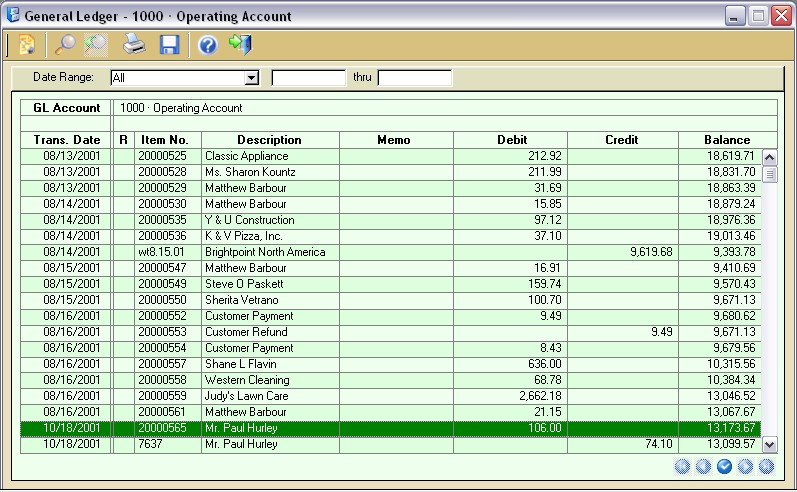The width and height of the screenshot is (797, 492).
Task: Click the first record navigation button
Action: tap(682, 466)
